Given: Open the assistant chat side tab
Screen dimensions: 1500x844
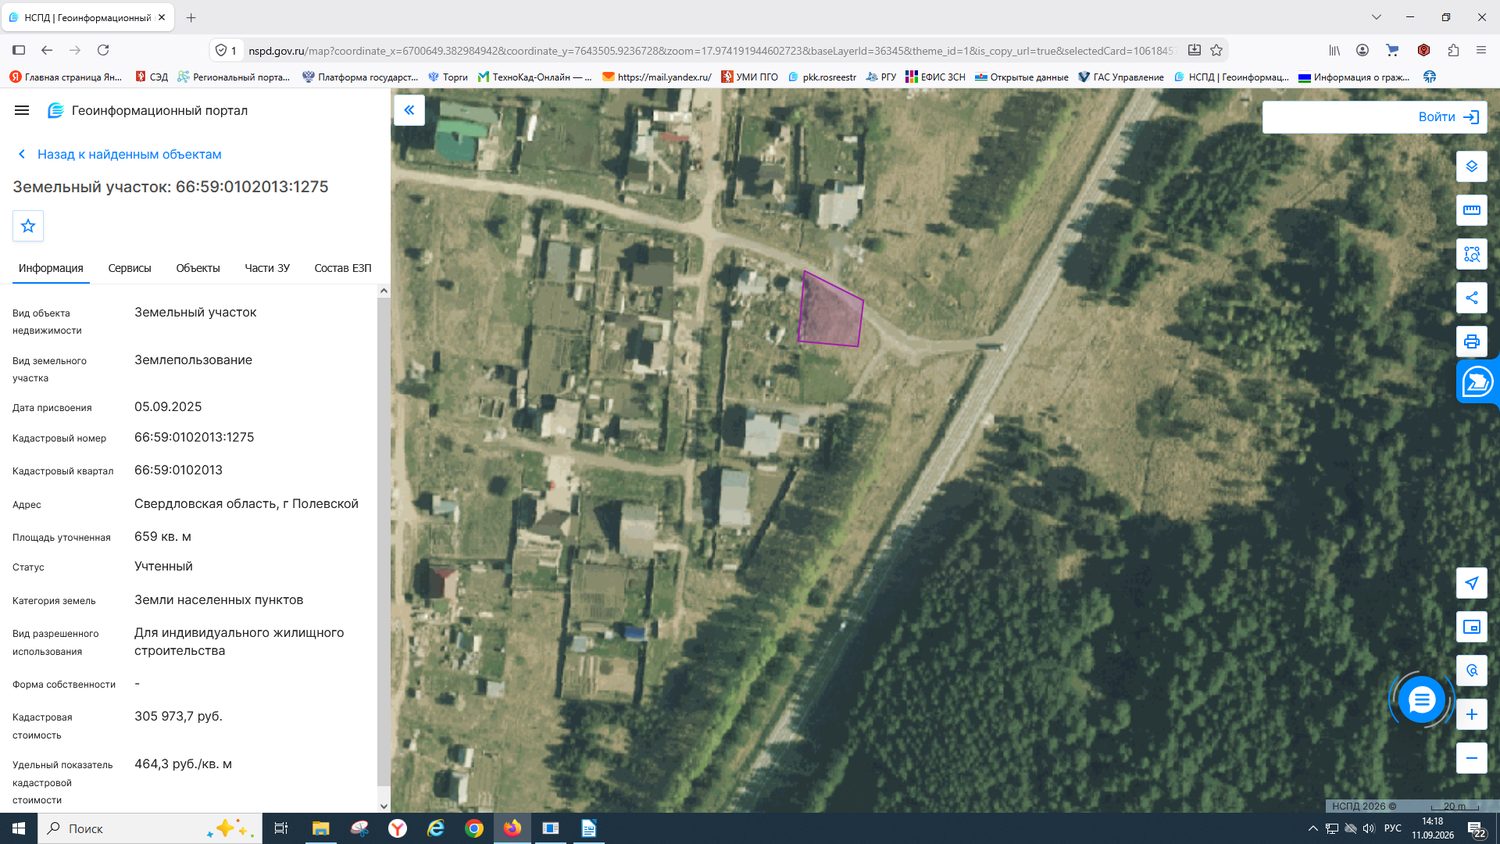Looking at the screenshot, I should click(1477, 381).
